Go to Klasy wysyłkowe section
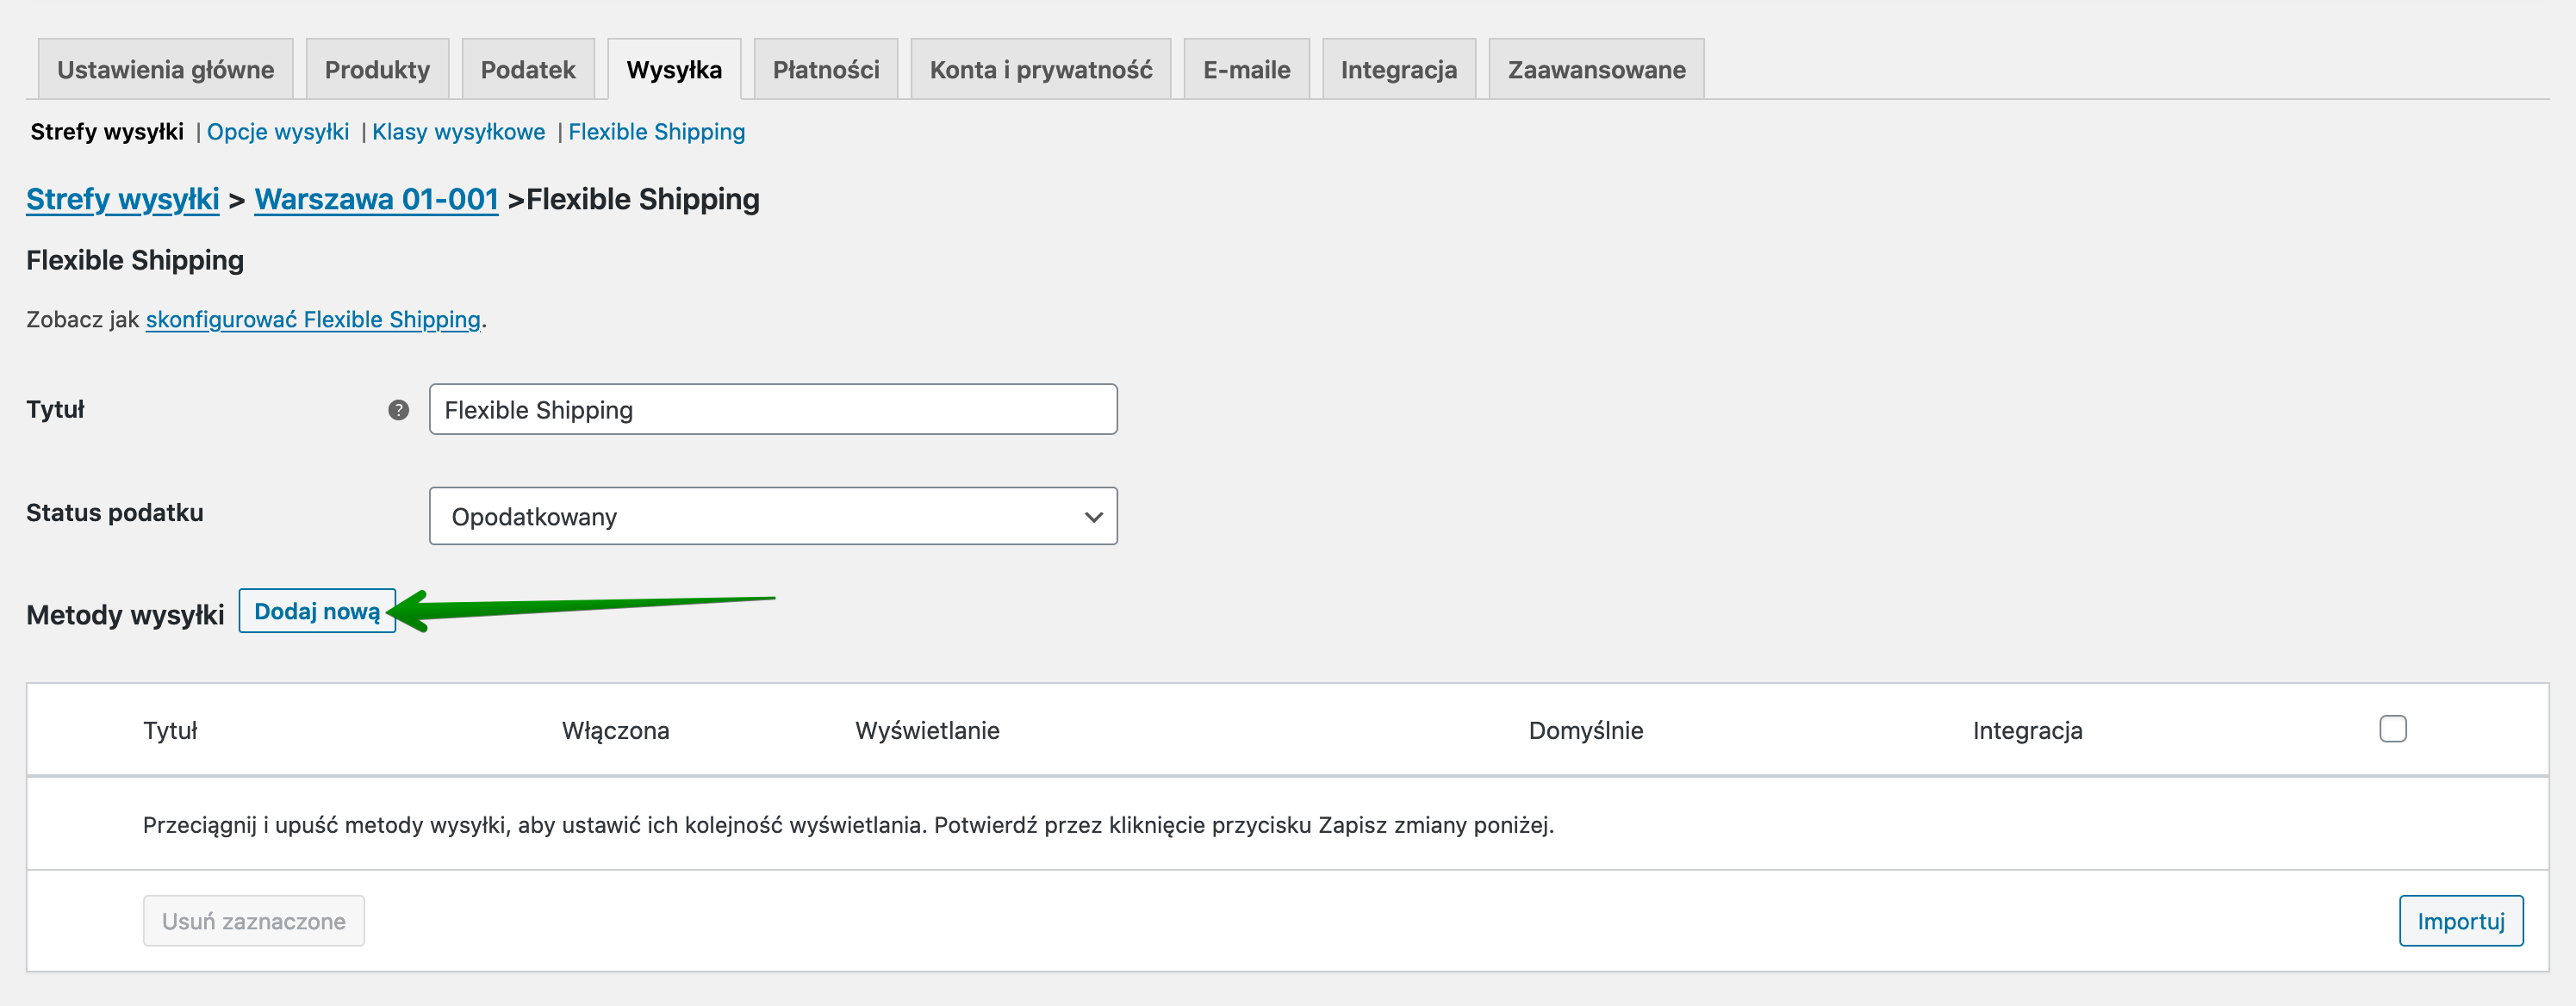Screen dimensions: 2576x1006 pyautogui.click(x=458, y=132)
